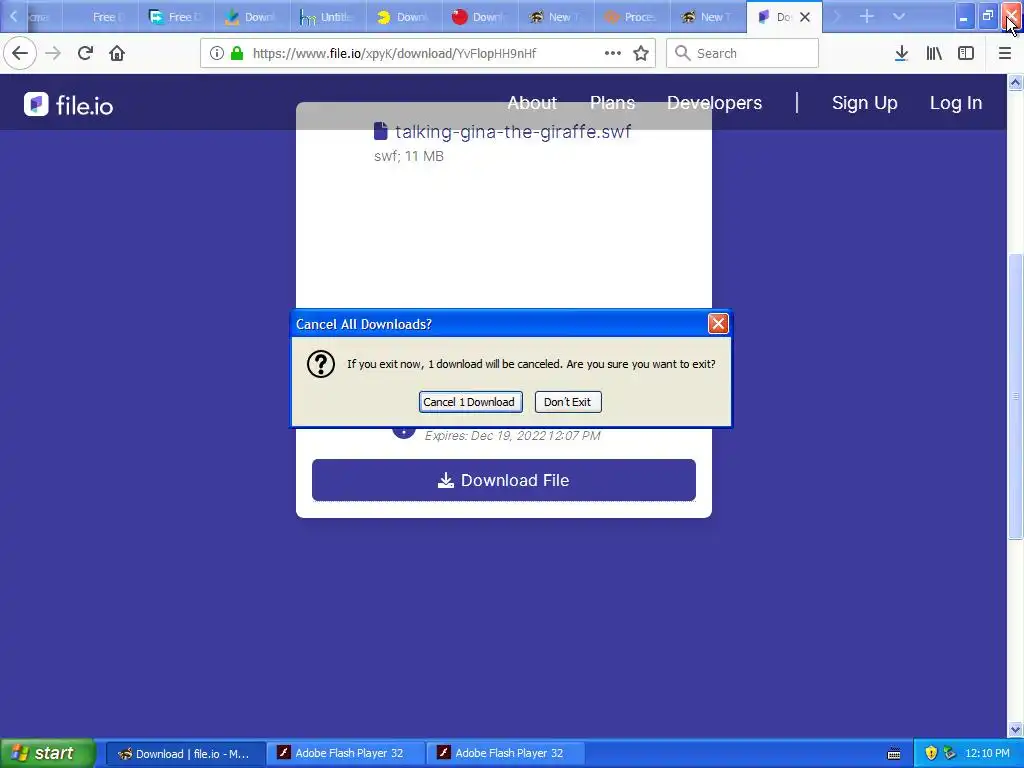The height and width of the screenshot is (768, 1024).
Task: Bookmark this page with the star
Action: 641,53
